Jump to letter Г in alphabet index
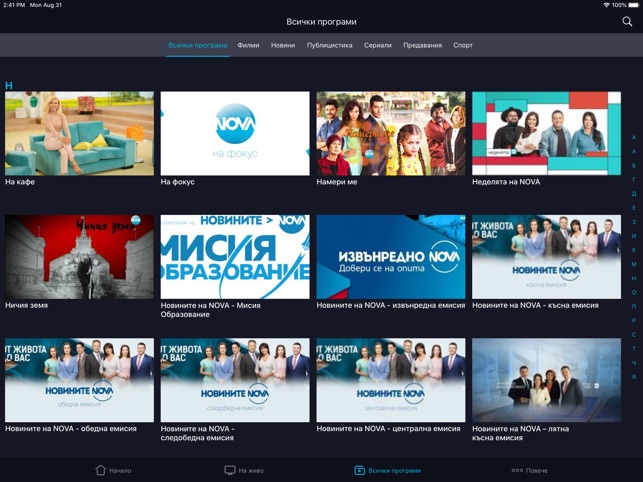The height and width of the screenshot is (482, 643). pyautogui.click(x=634, y=179)
